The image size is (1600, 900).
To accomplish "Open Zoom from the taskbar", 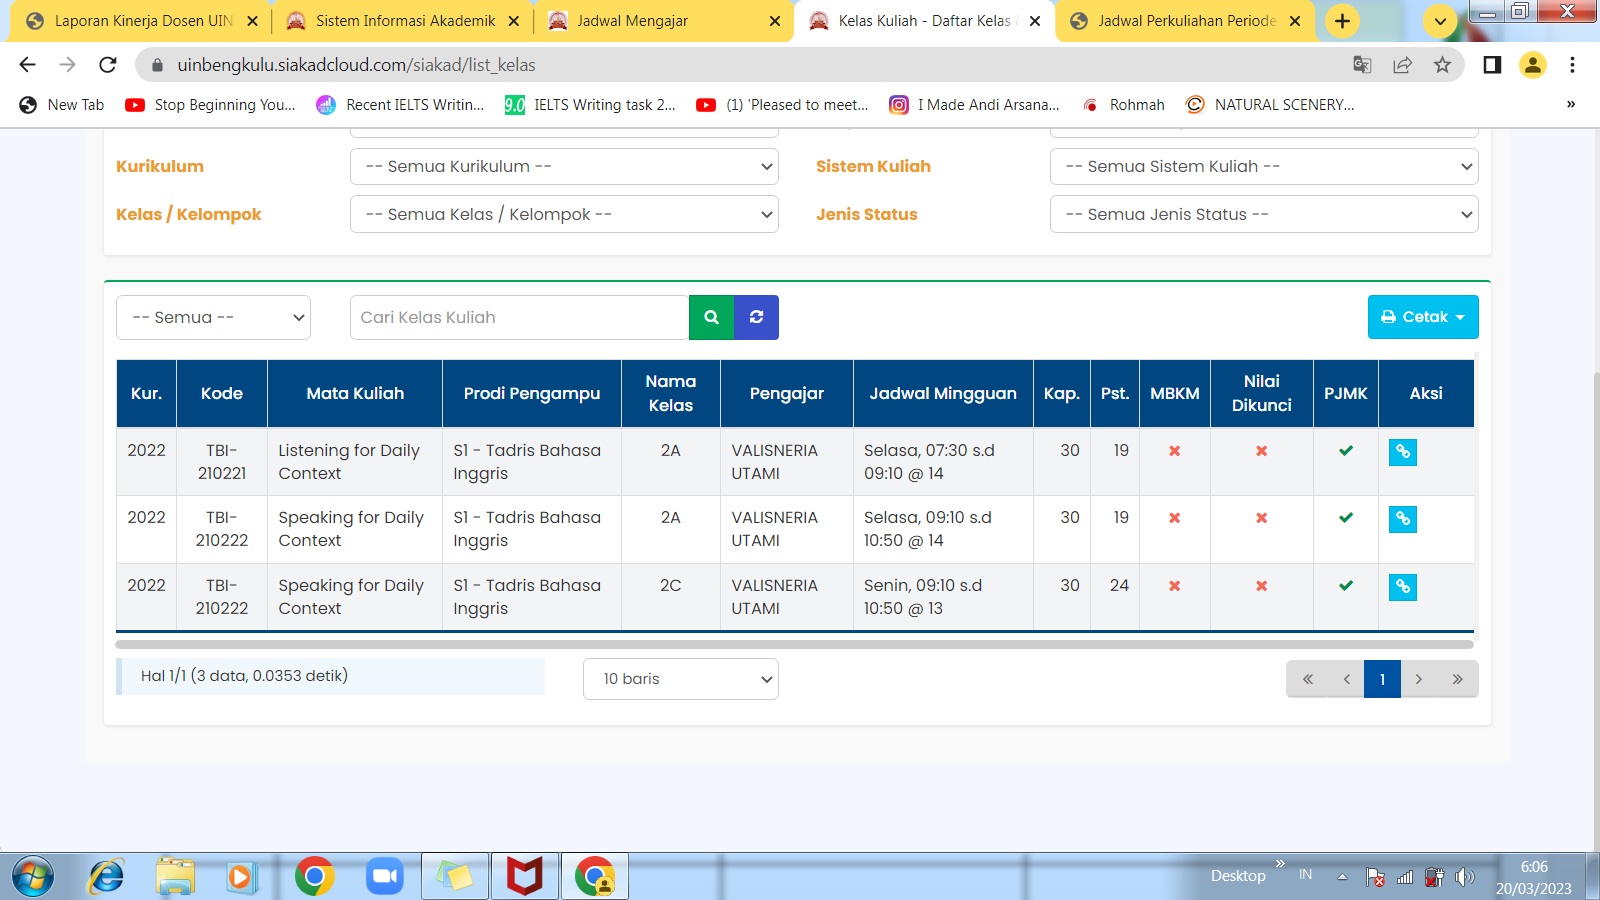I will (384, 877).
